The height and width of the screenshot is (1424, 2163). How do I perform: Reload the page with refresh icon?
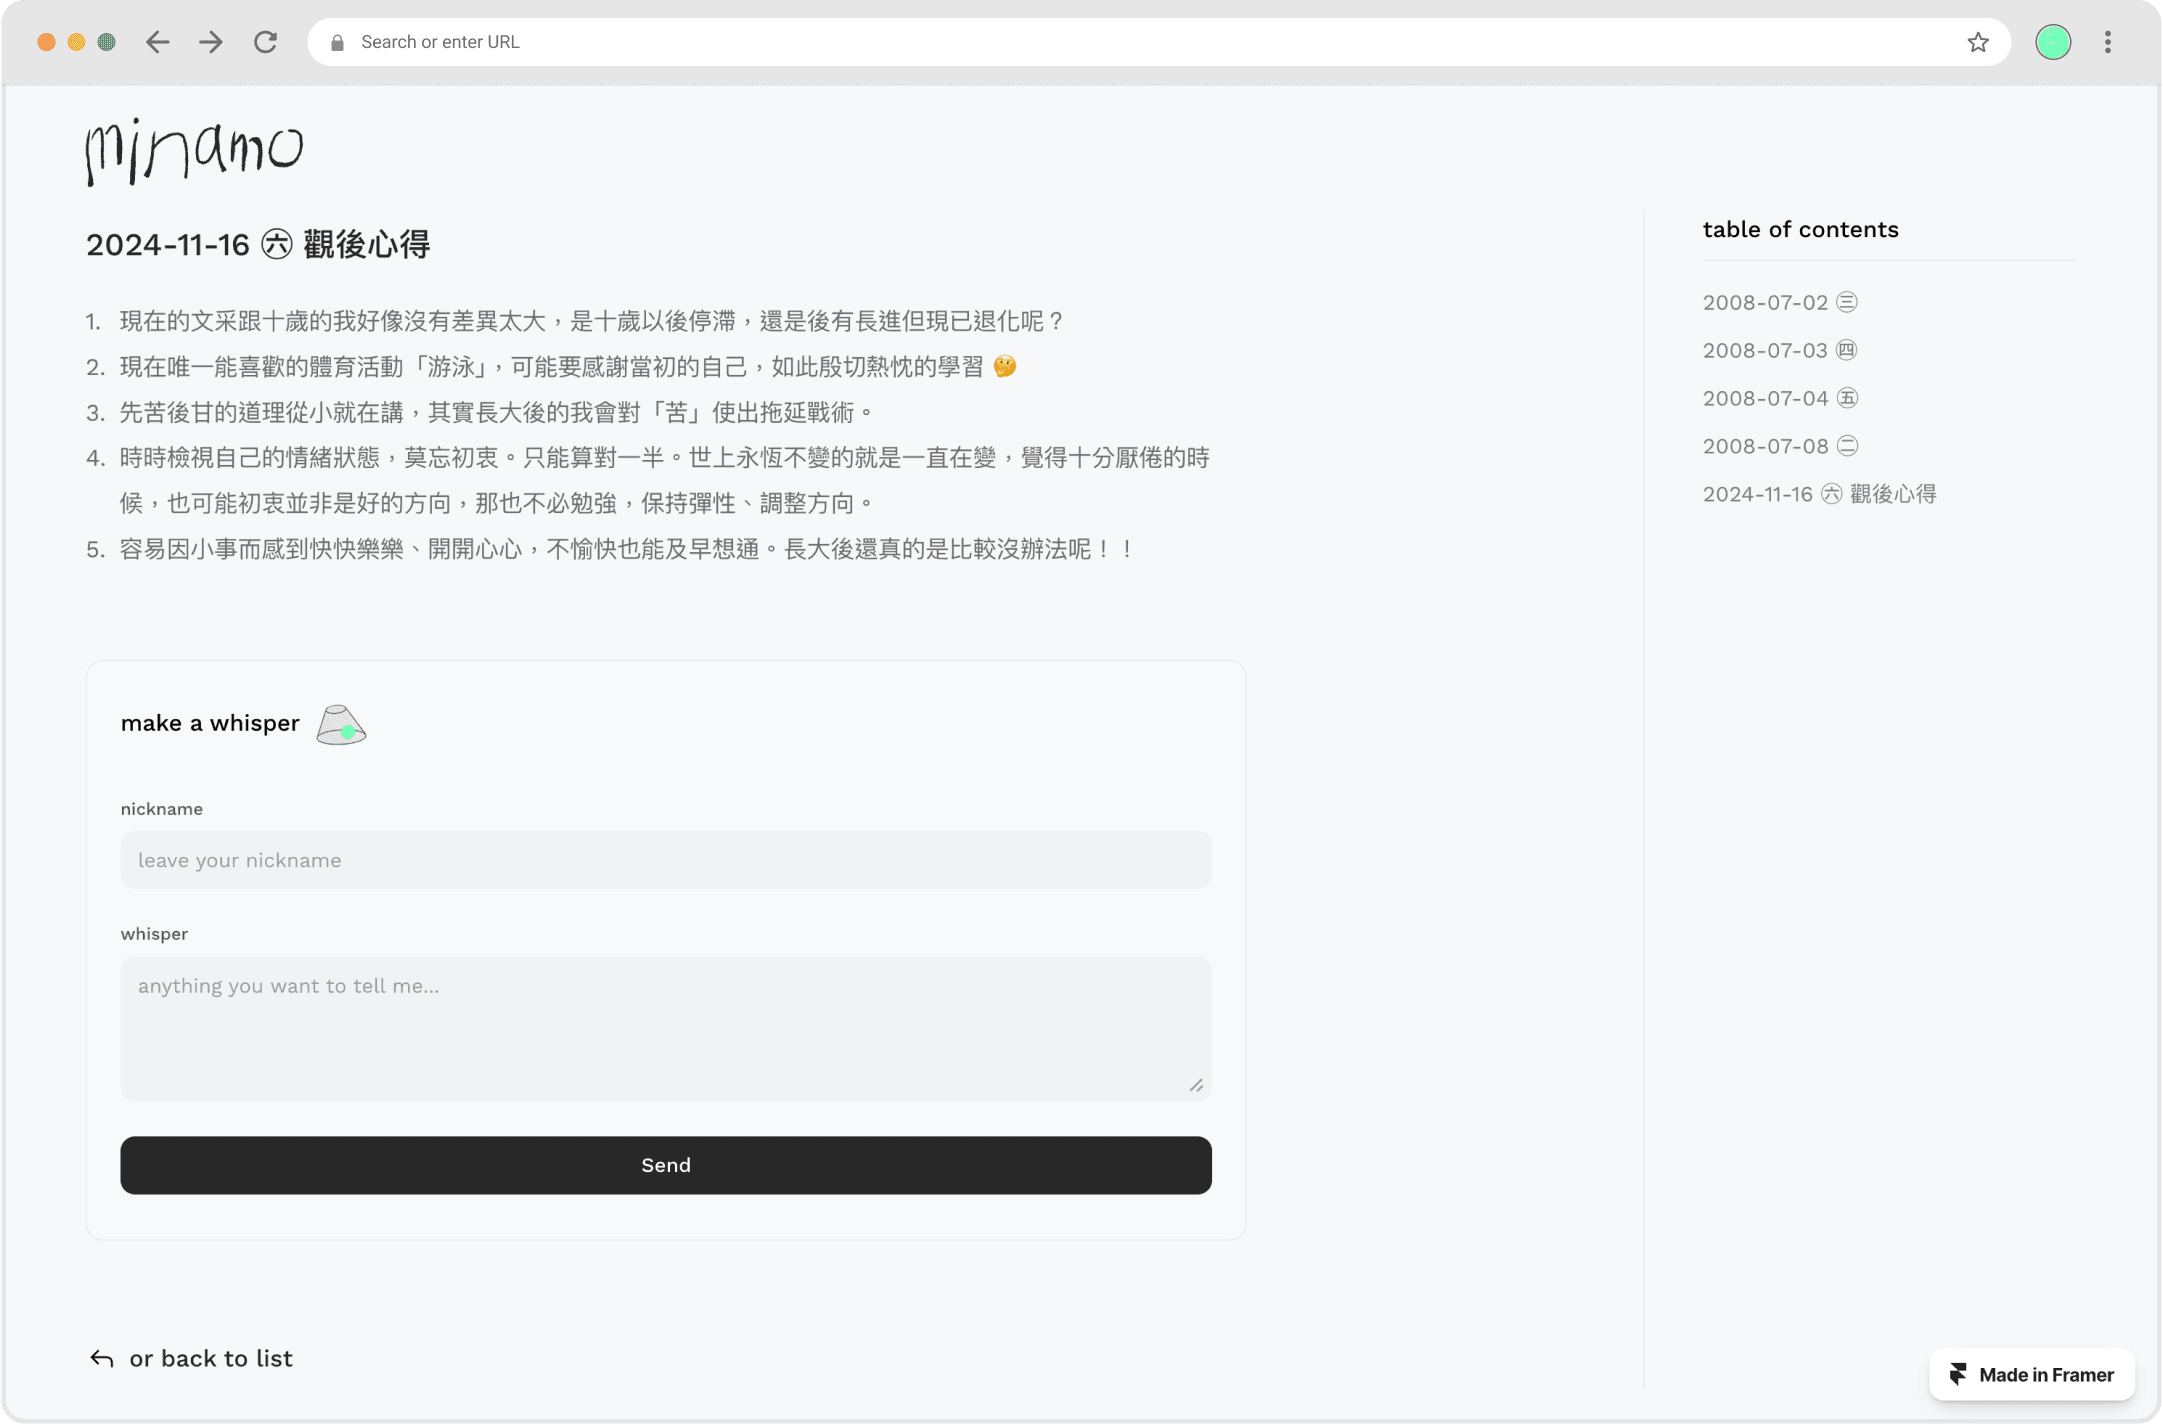point(265,42)
